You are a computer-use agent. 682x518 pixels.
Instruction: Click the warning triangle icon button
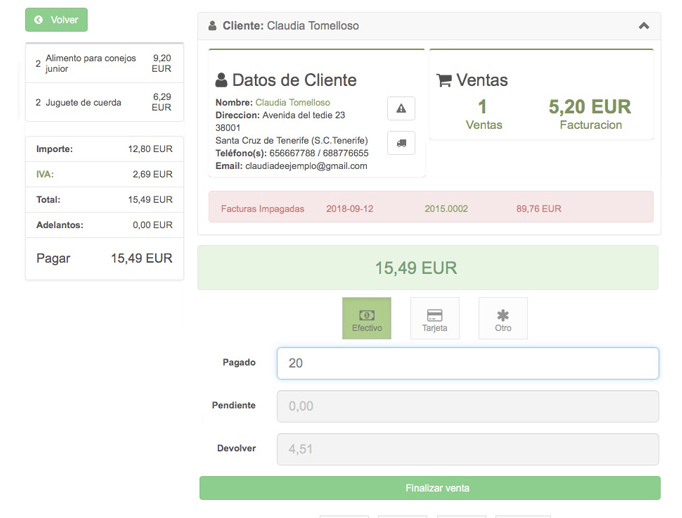tap(401, 108)
